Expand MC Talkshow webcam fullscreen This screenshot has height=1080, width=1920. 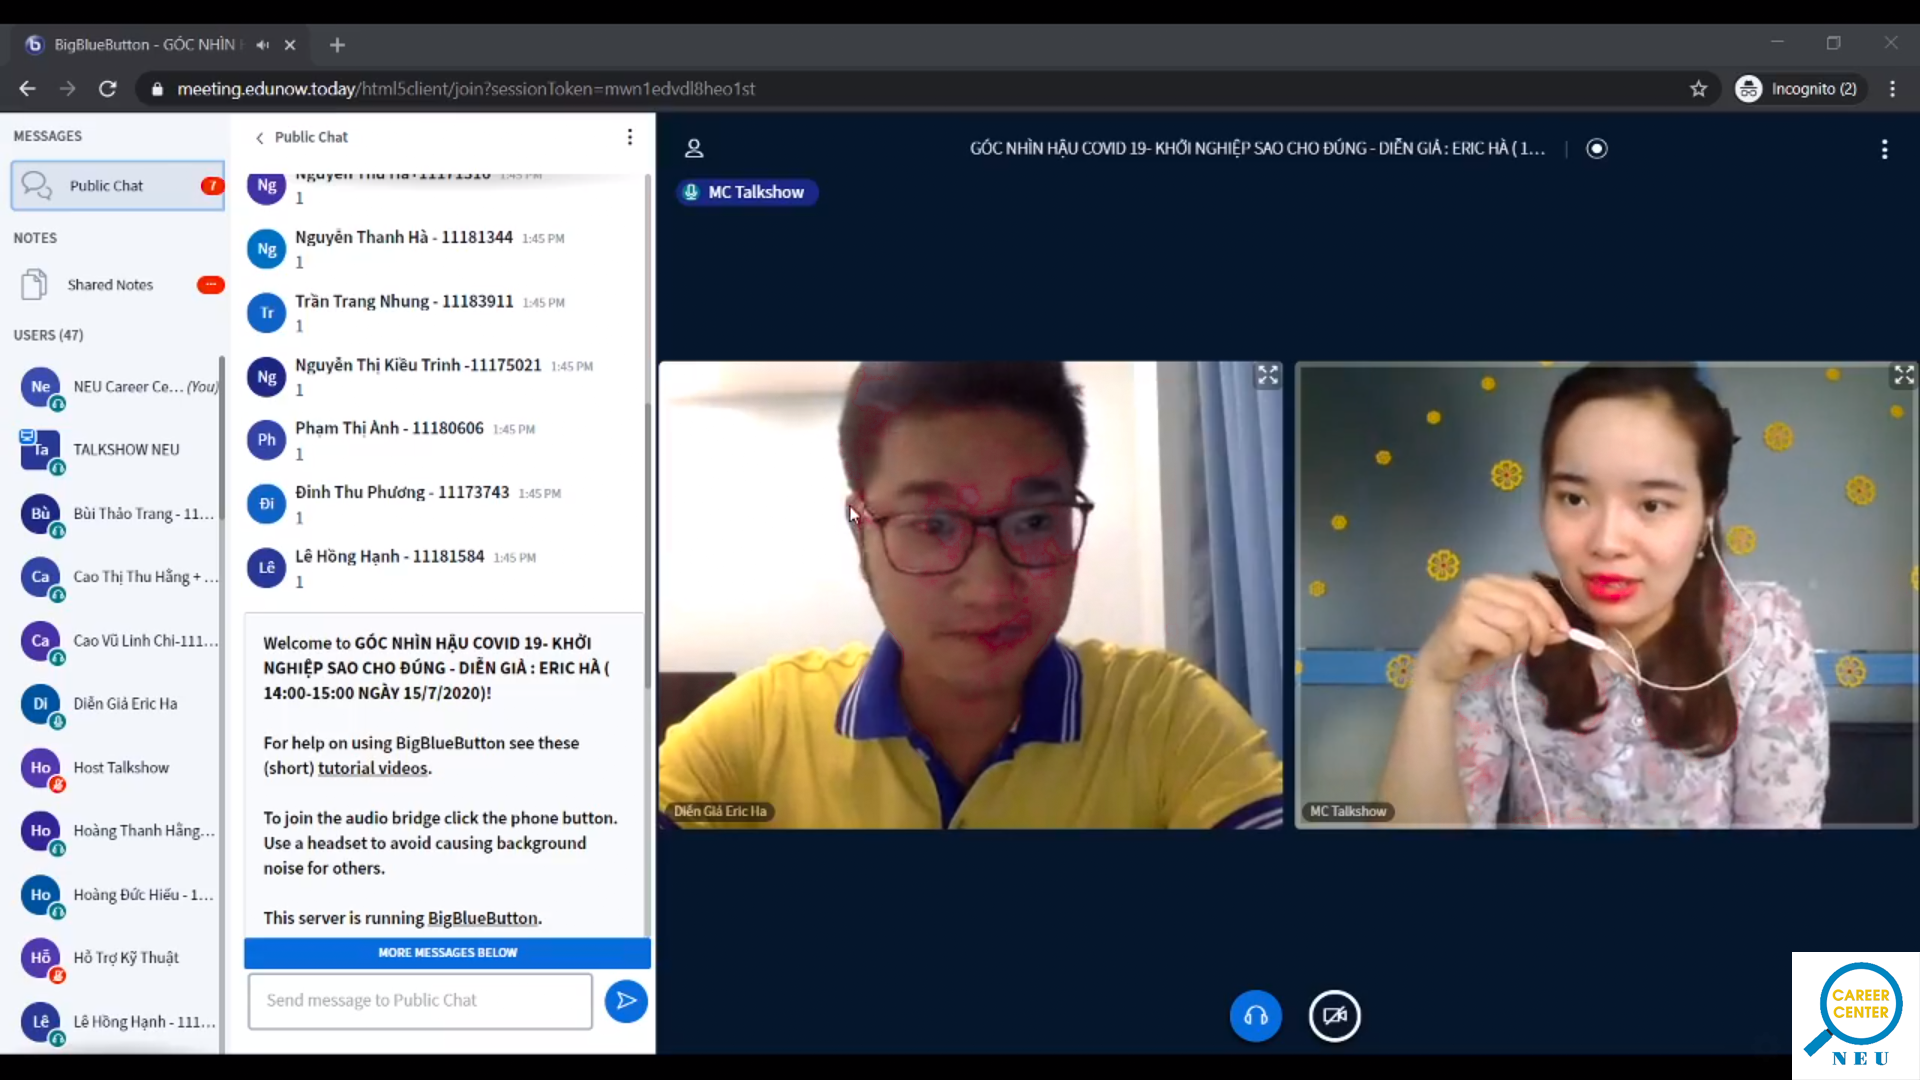[x=1903, y=376]
